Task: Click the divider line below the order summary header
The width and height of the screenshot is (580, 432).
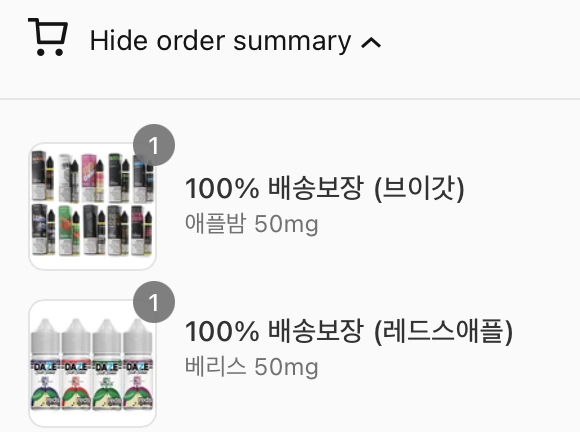Action: (290, 99)
